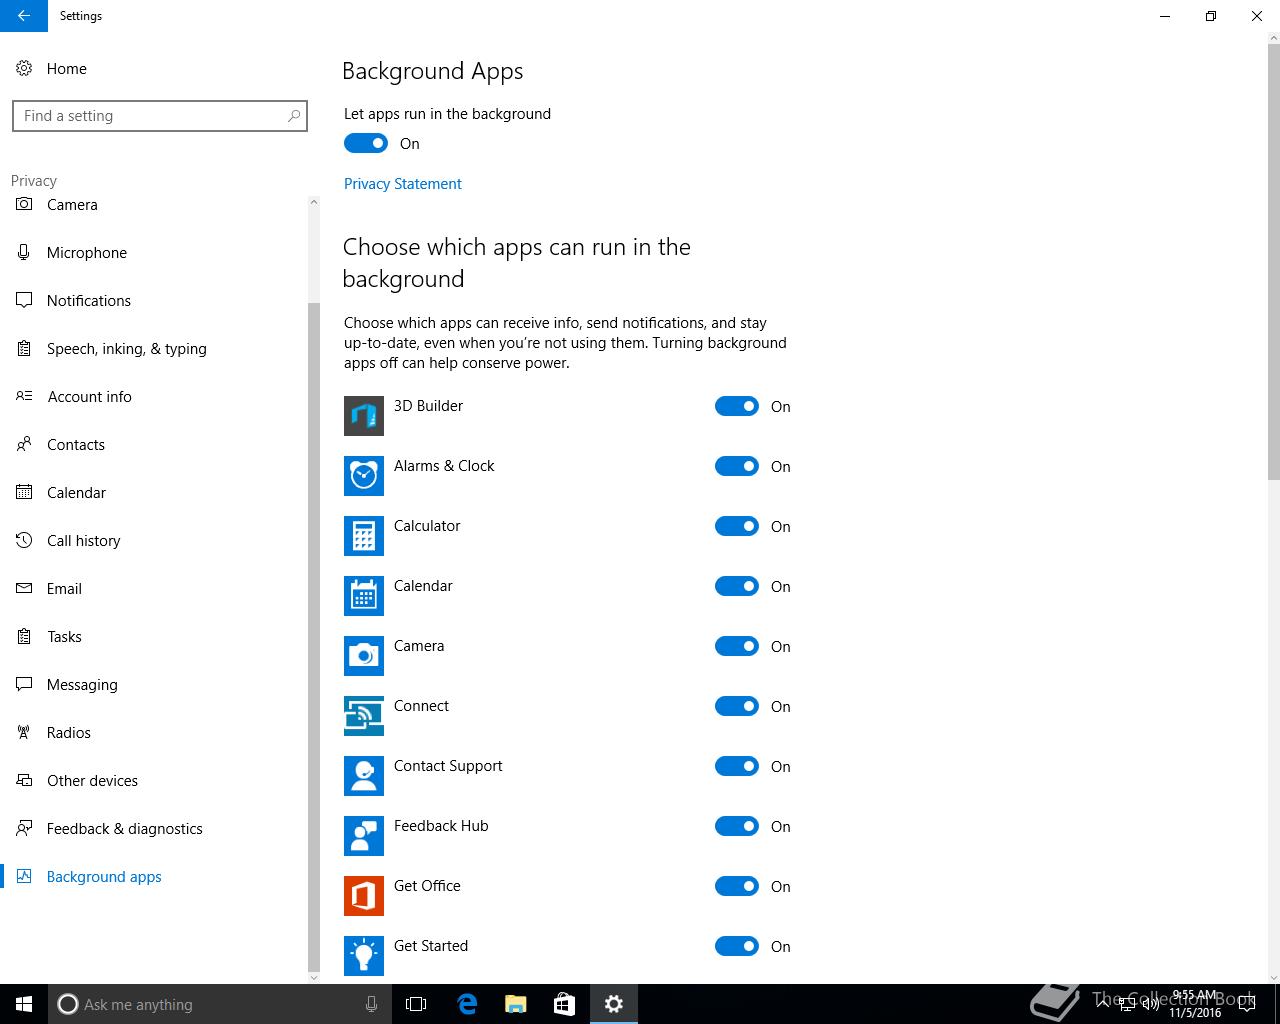Select Contacts in the sidebar
Viewport: 1280px width, 1024px height.
(x=154, y=445)
